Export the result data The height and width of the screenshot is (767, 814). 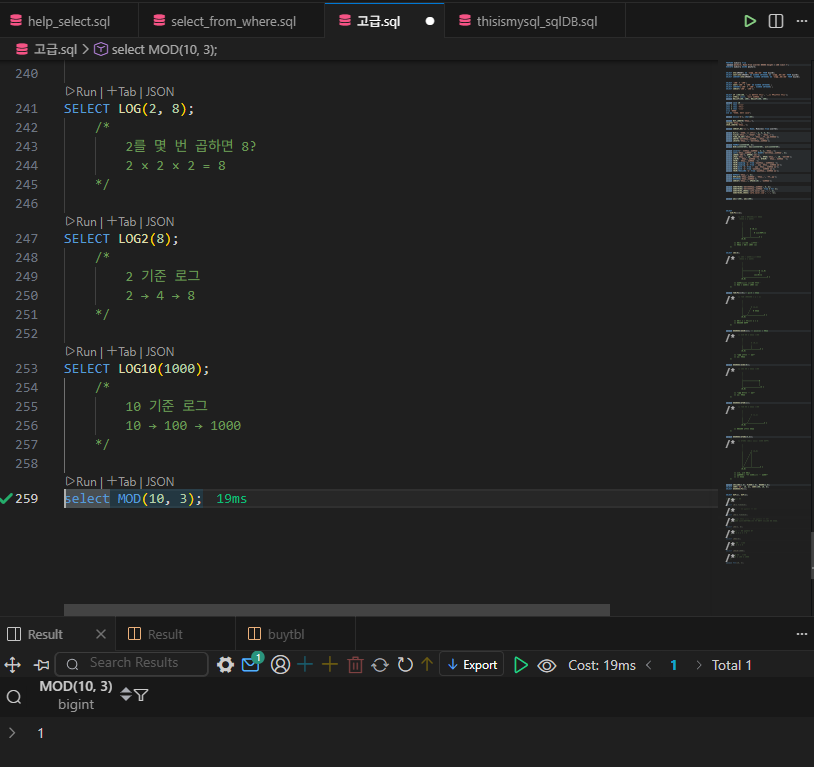[471, 664]
